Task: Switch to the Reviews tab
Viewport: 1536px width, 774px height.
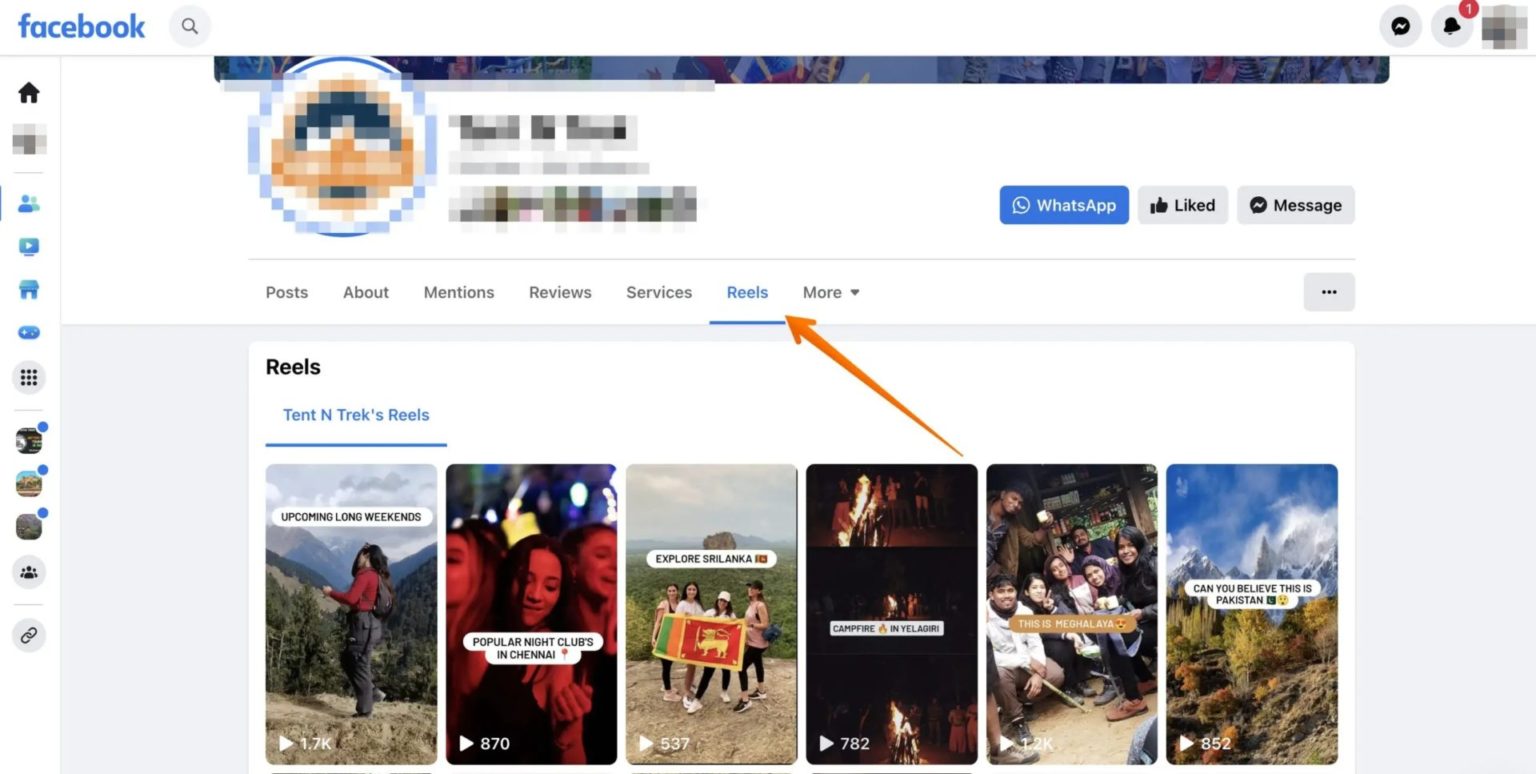Action: [x=560, y=293]
